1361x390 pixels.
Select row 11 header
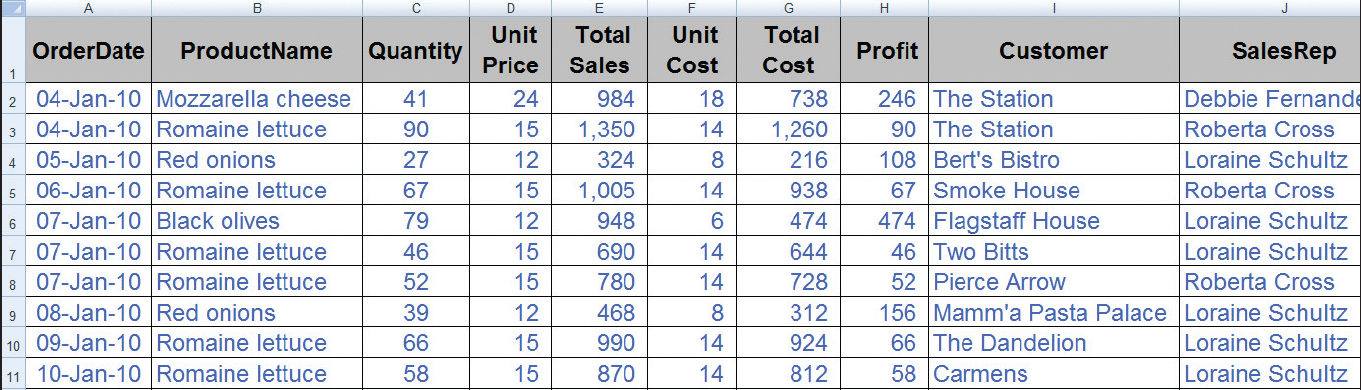point(12,375)
